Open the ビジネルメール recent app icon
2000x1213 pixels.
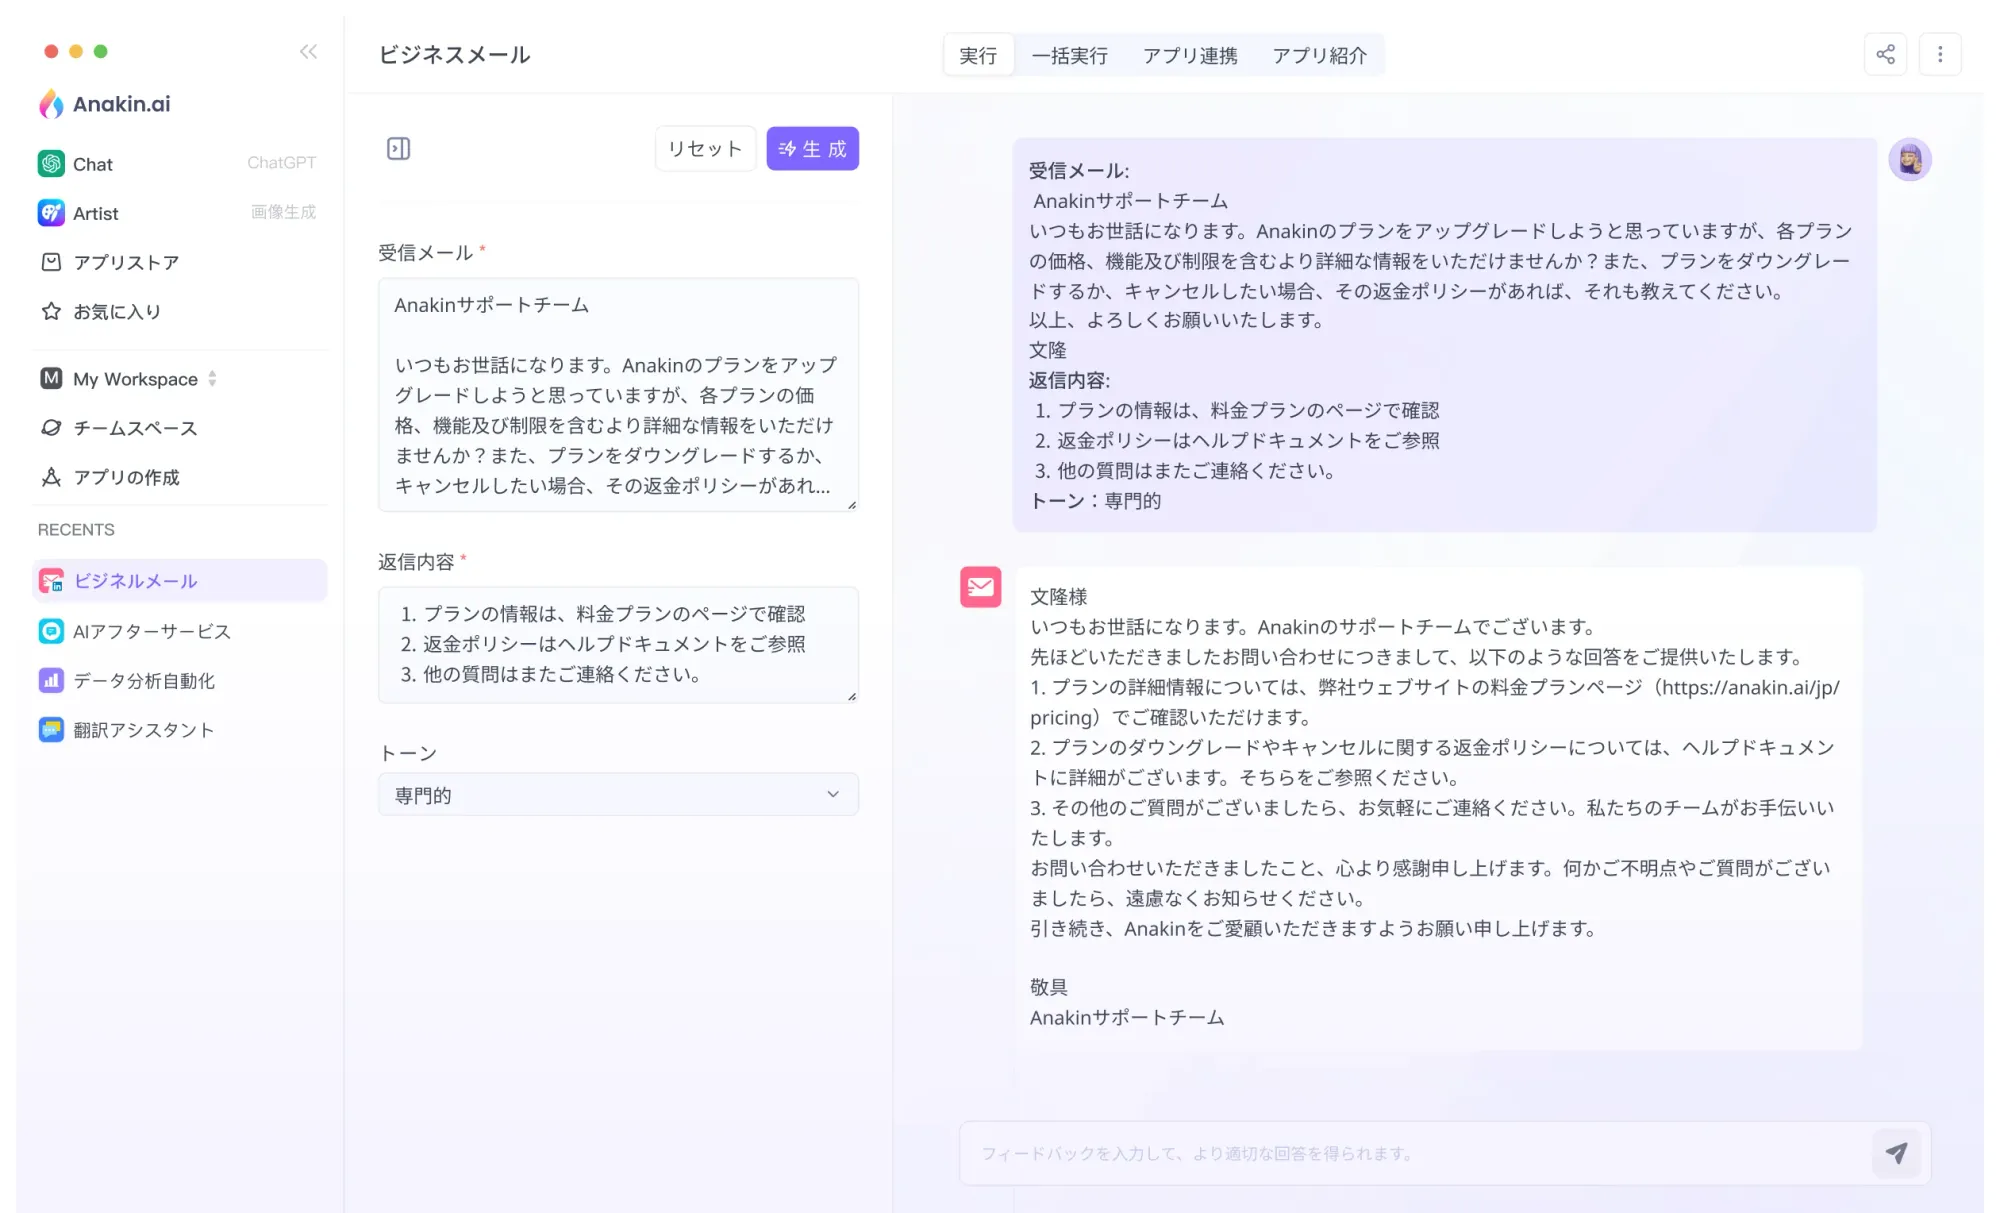pyautogui.click(x=51, y=581)
